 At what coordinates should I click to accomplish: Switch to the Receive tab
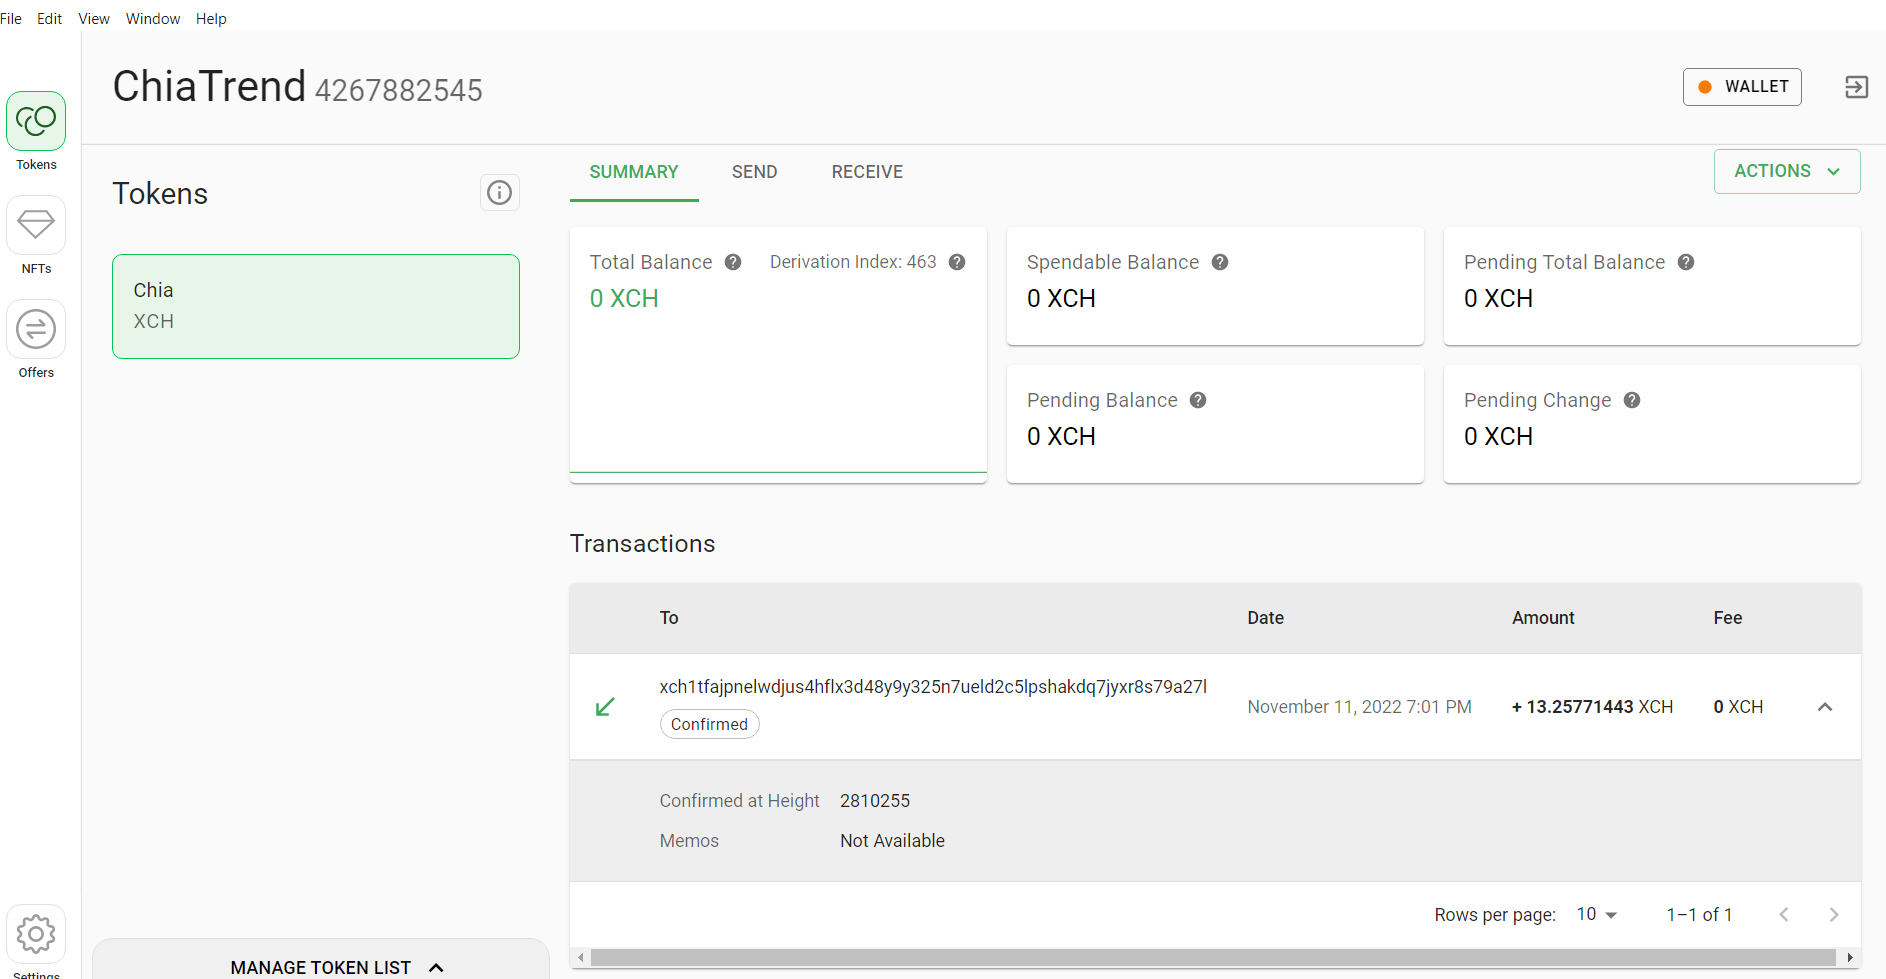pos(867,172)
